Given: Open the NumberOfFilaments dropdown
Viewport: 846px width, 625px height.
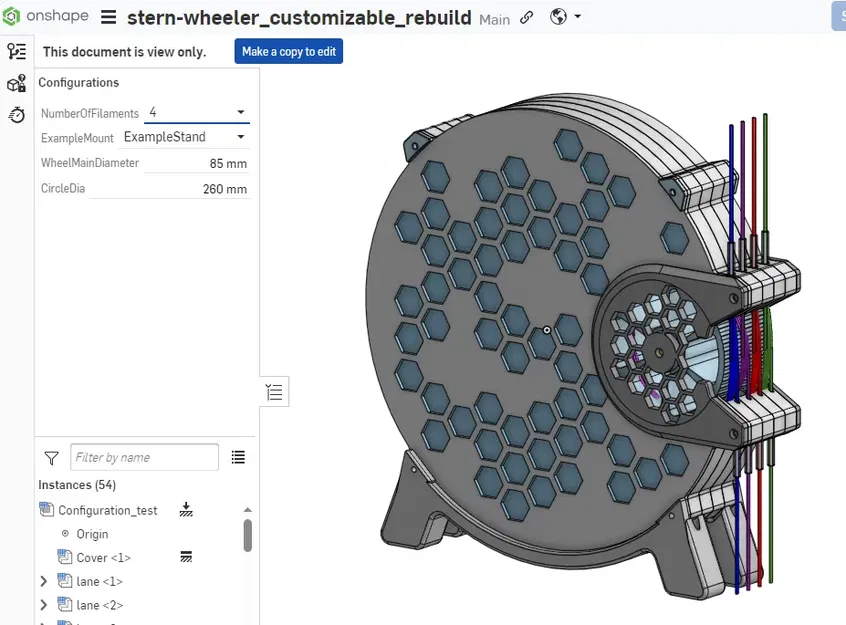Looking at the screenshot, I should pos(197,112).
